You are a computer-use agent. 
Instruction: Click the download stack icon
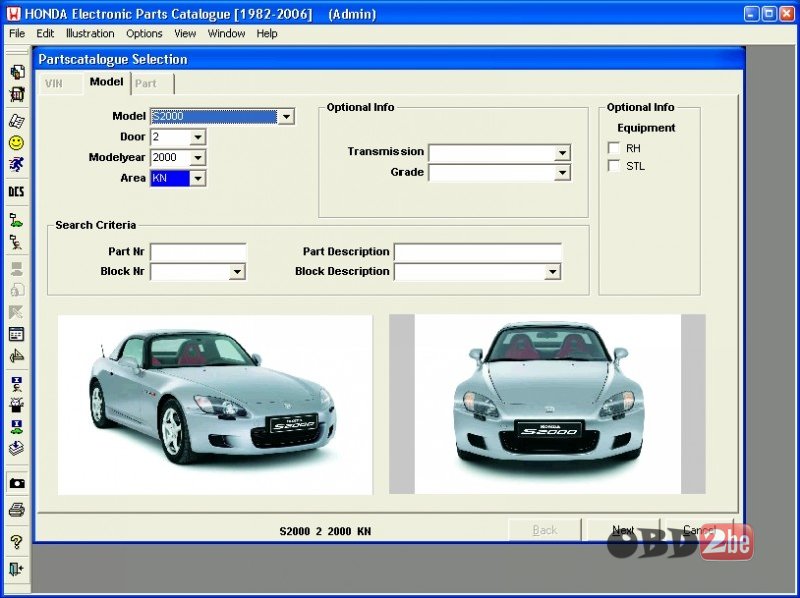[x=17, y=448]
